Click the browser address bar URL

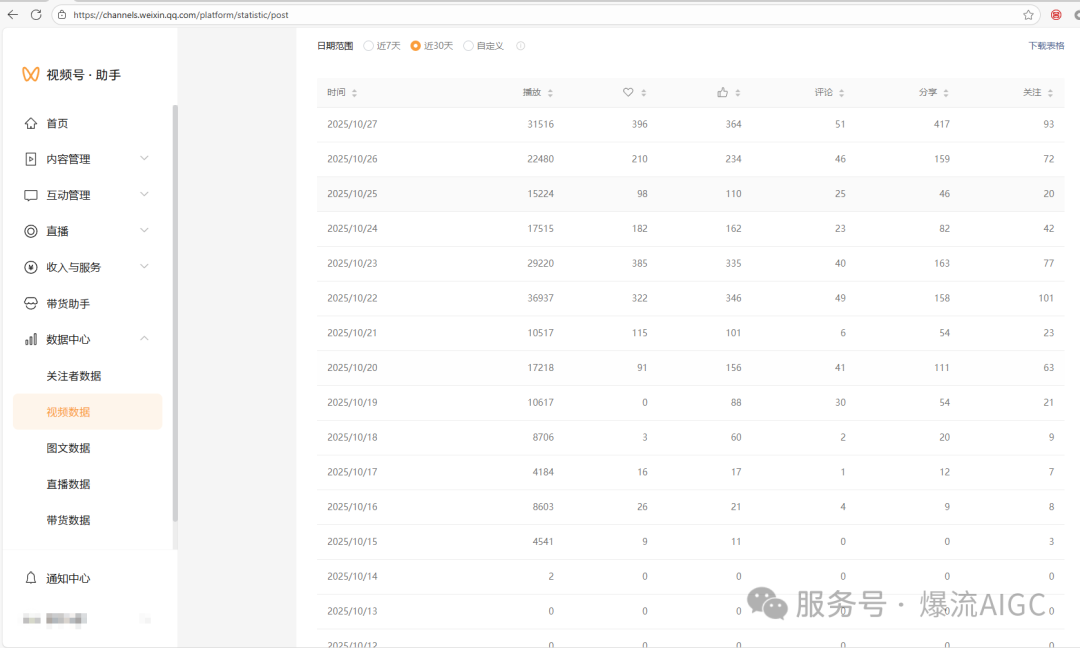(181, 15)
